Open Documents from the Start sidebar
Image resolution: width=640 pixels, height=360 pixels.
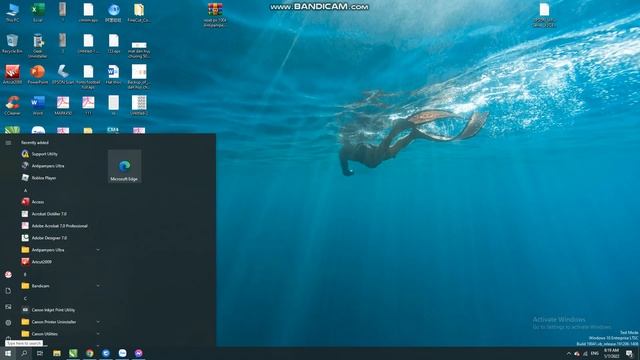tap(8, 291)
